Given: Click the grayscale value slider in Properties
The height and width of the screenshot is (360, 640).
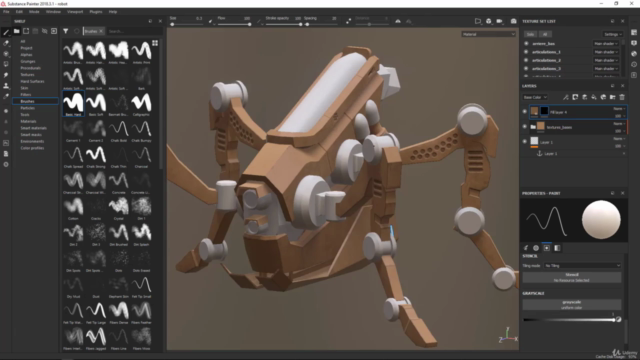Looking at the screenshot, I should point(570,320).
